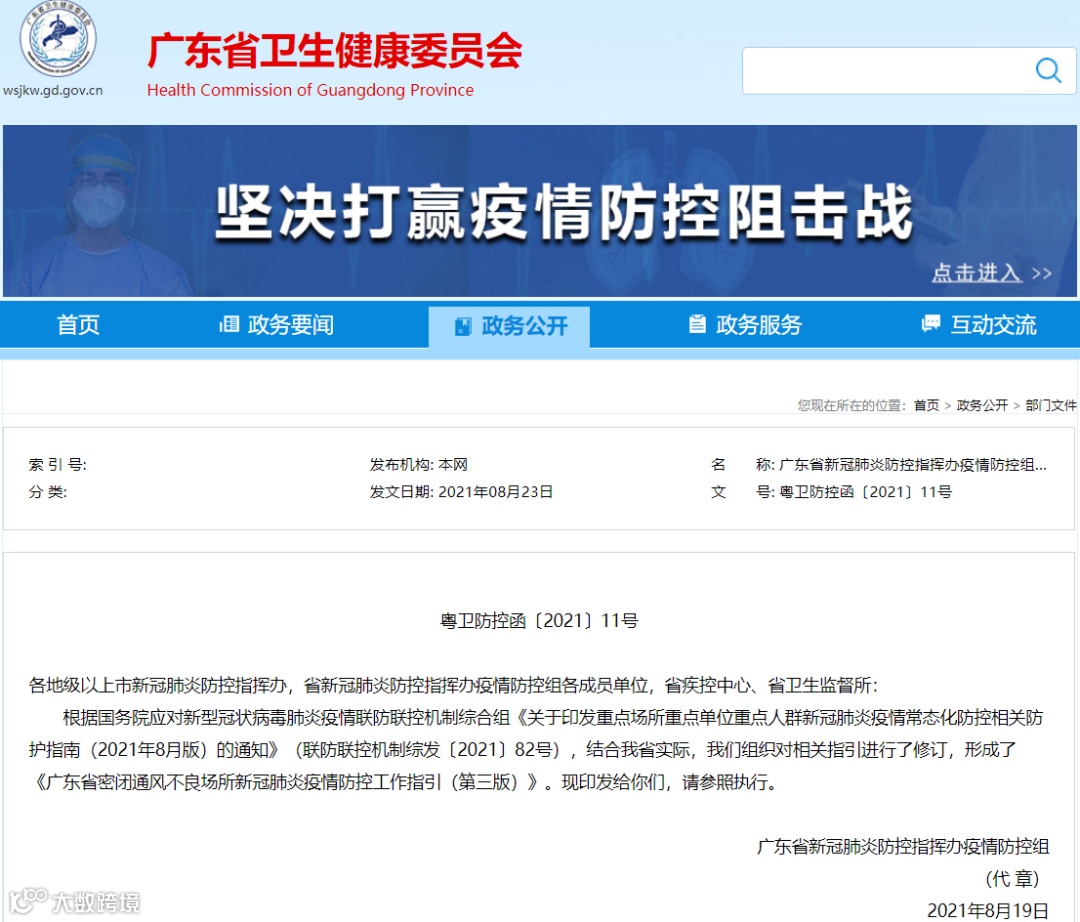
Task: Click the truncated 名称 title value
Action: tap(913, 465)
